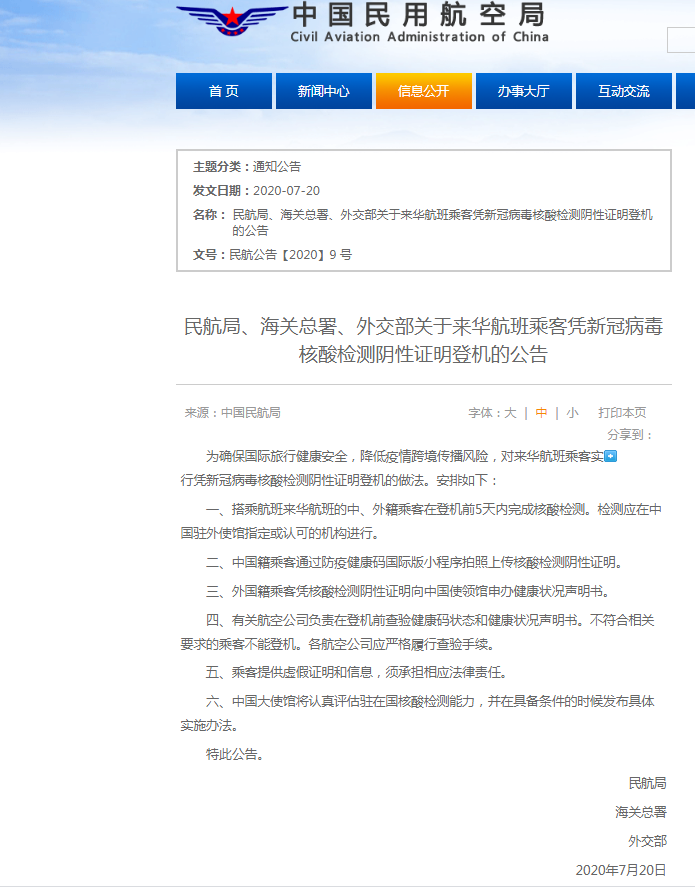Select the 小 font size option
695x891 pixels.
pyautogui.click(x=572, y=412)
